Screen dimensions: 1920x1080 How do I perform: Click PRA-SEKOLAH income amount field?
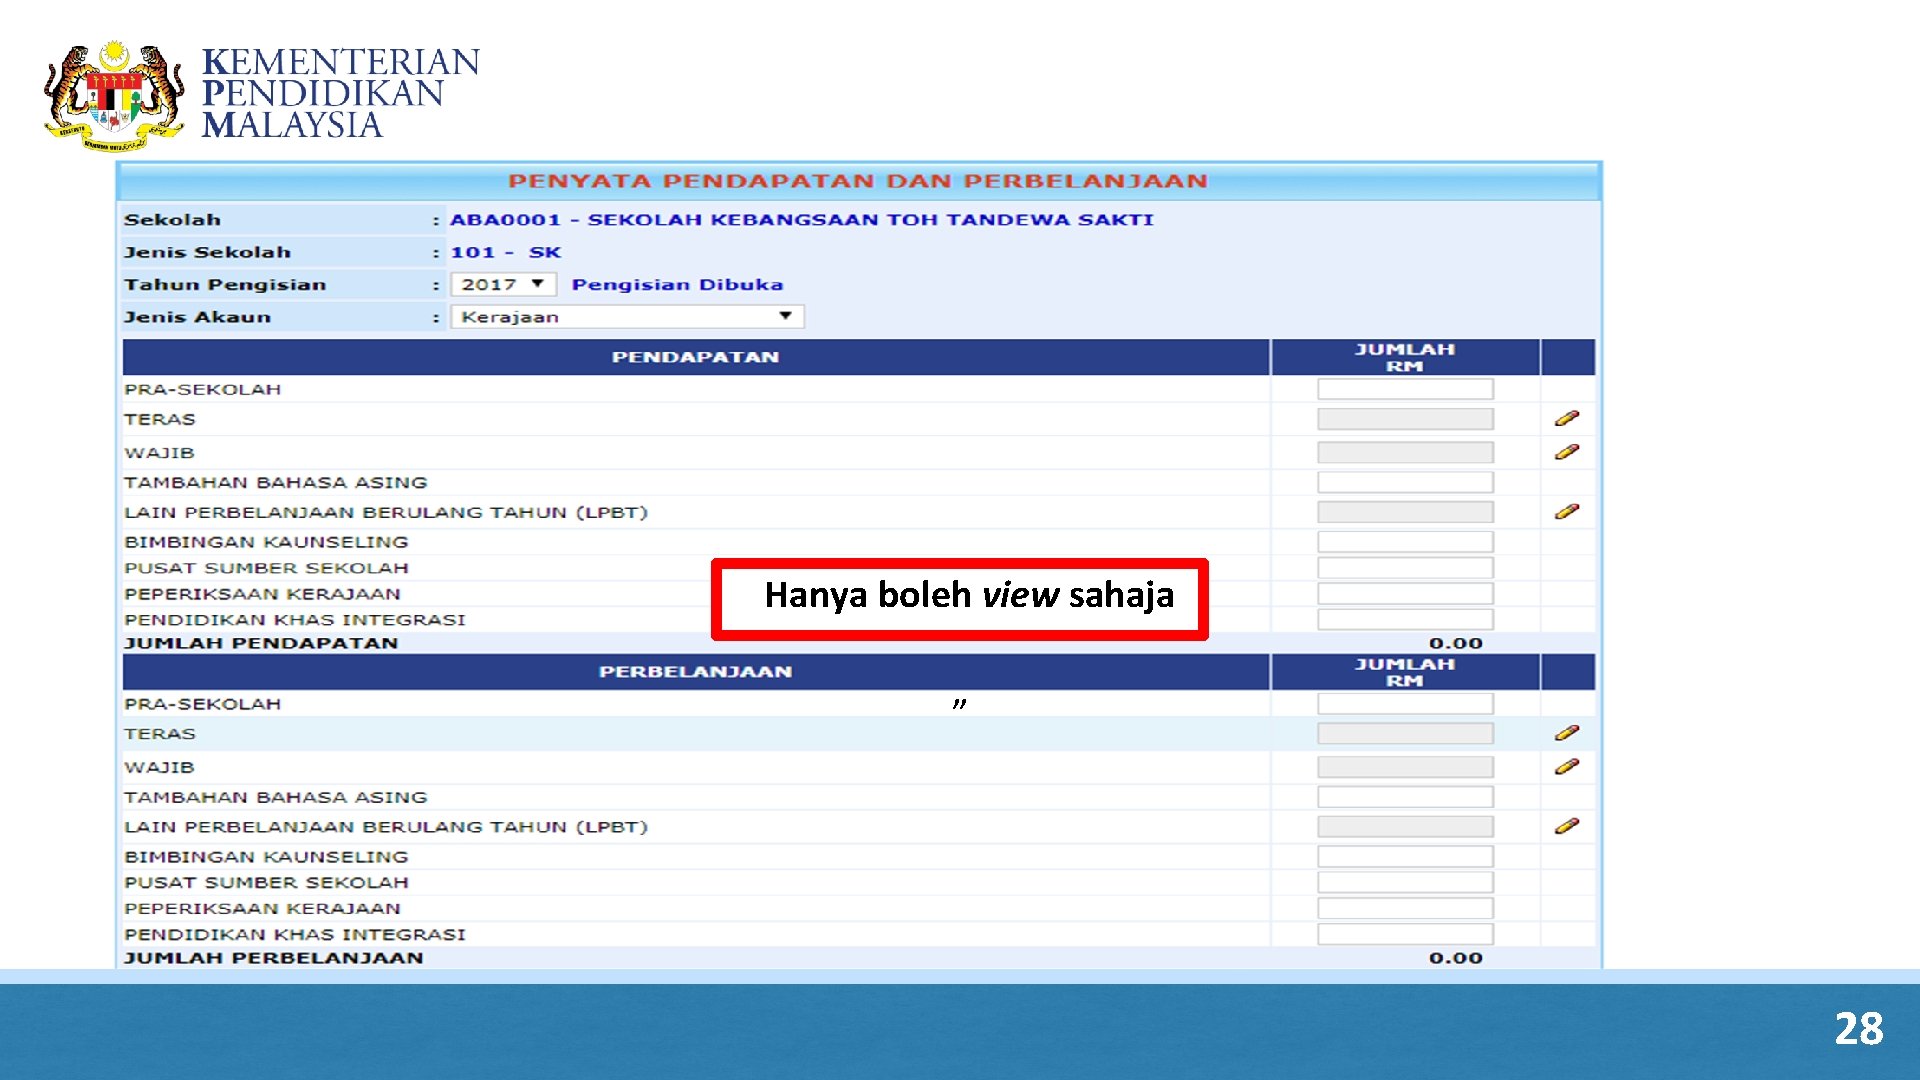[1405, 389]
